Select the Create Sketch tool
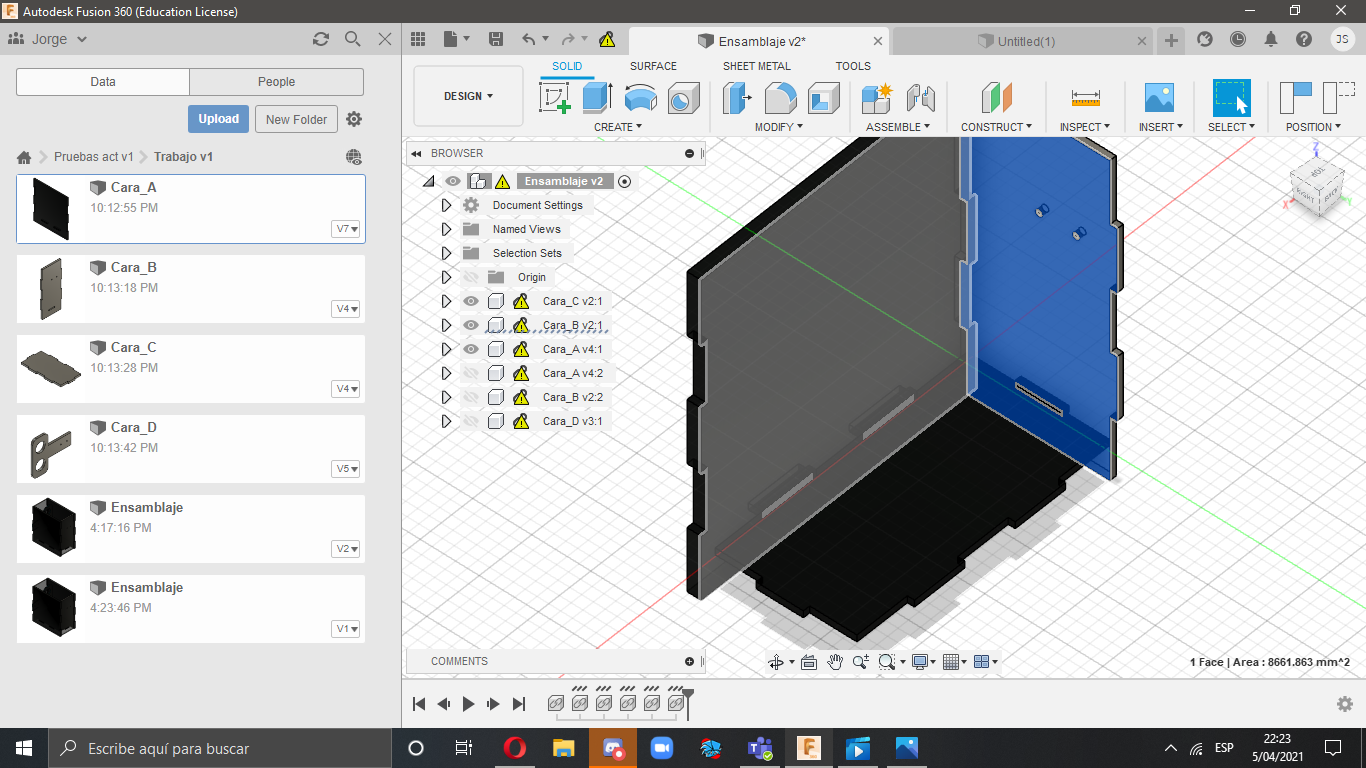 [x=555, y=98]
